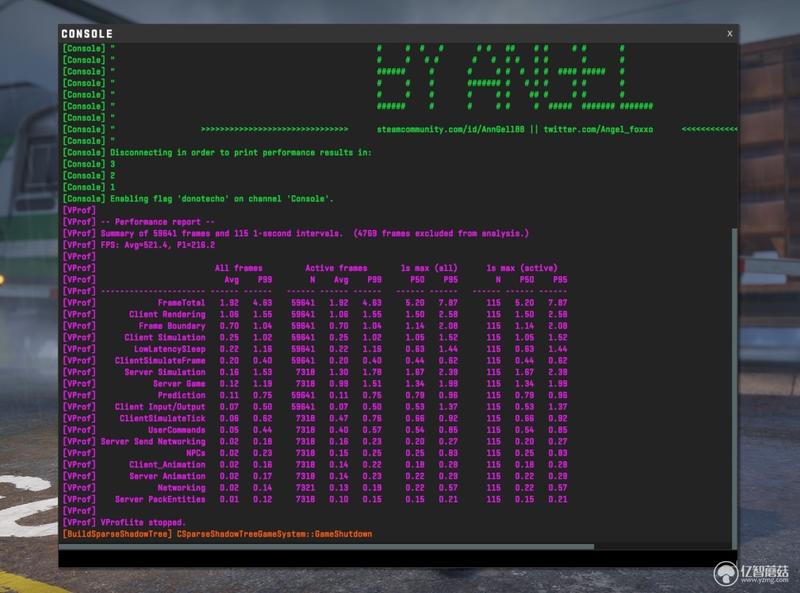Click the BY ANGEL ASCII art banner
Viewport: 800px width, 593px height.
(514, 77)
